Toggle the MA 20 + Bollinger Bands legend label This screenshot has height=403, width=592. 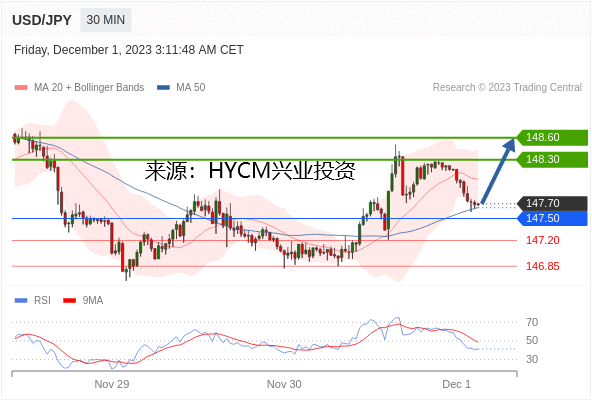pos(89,88)
